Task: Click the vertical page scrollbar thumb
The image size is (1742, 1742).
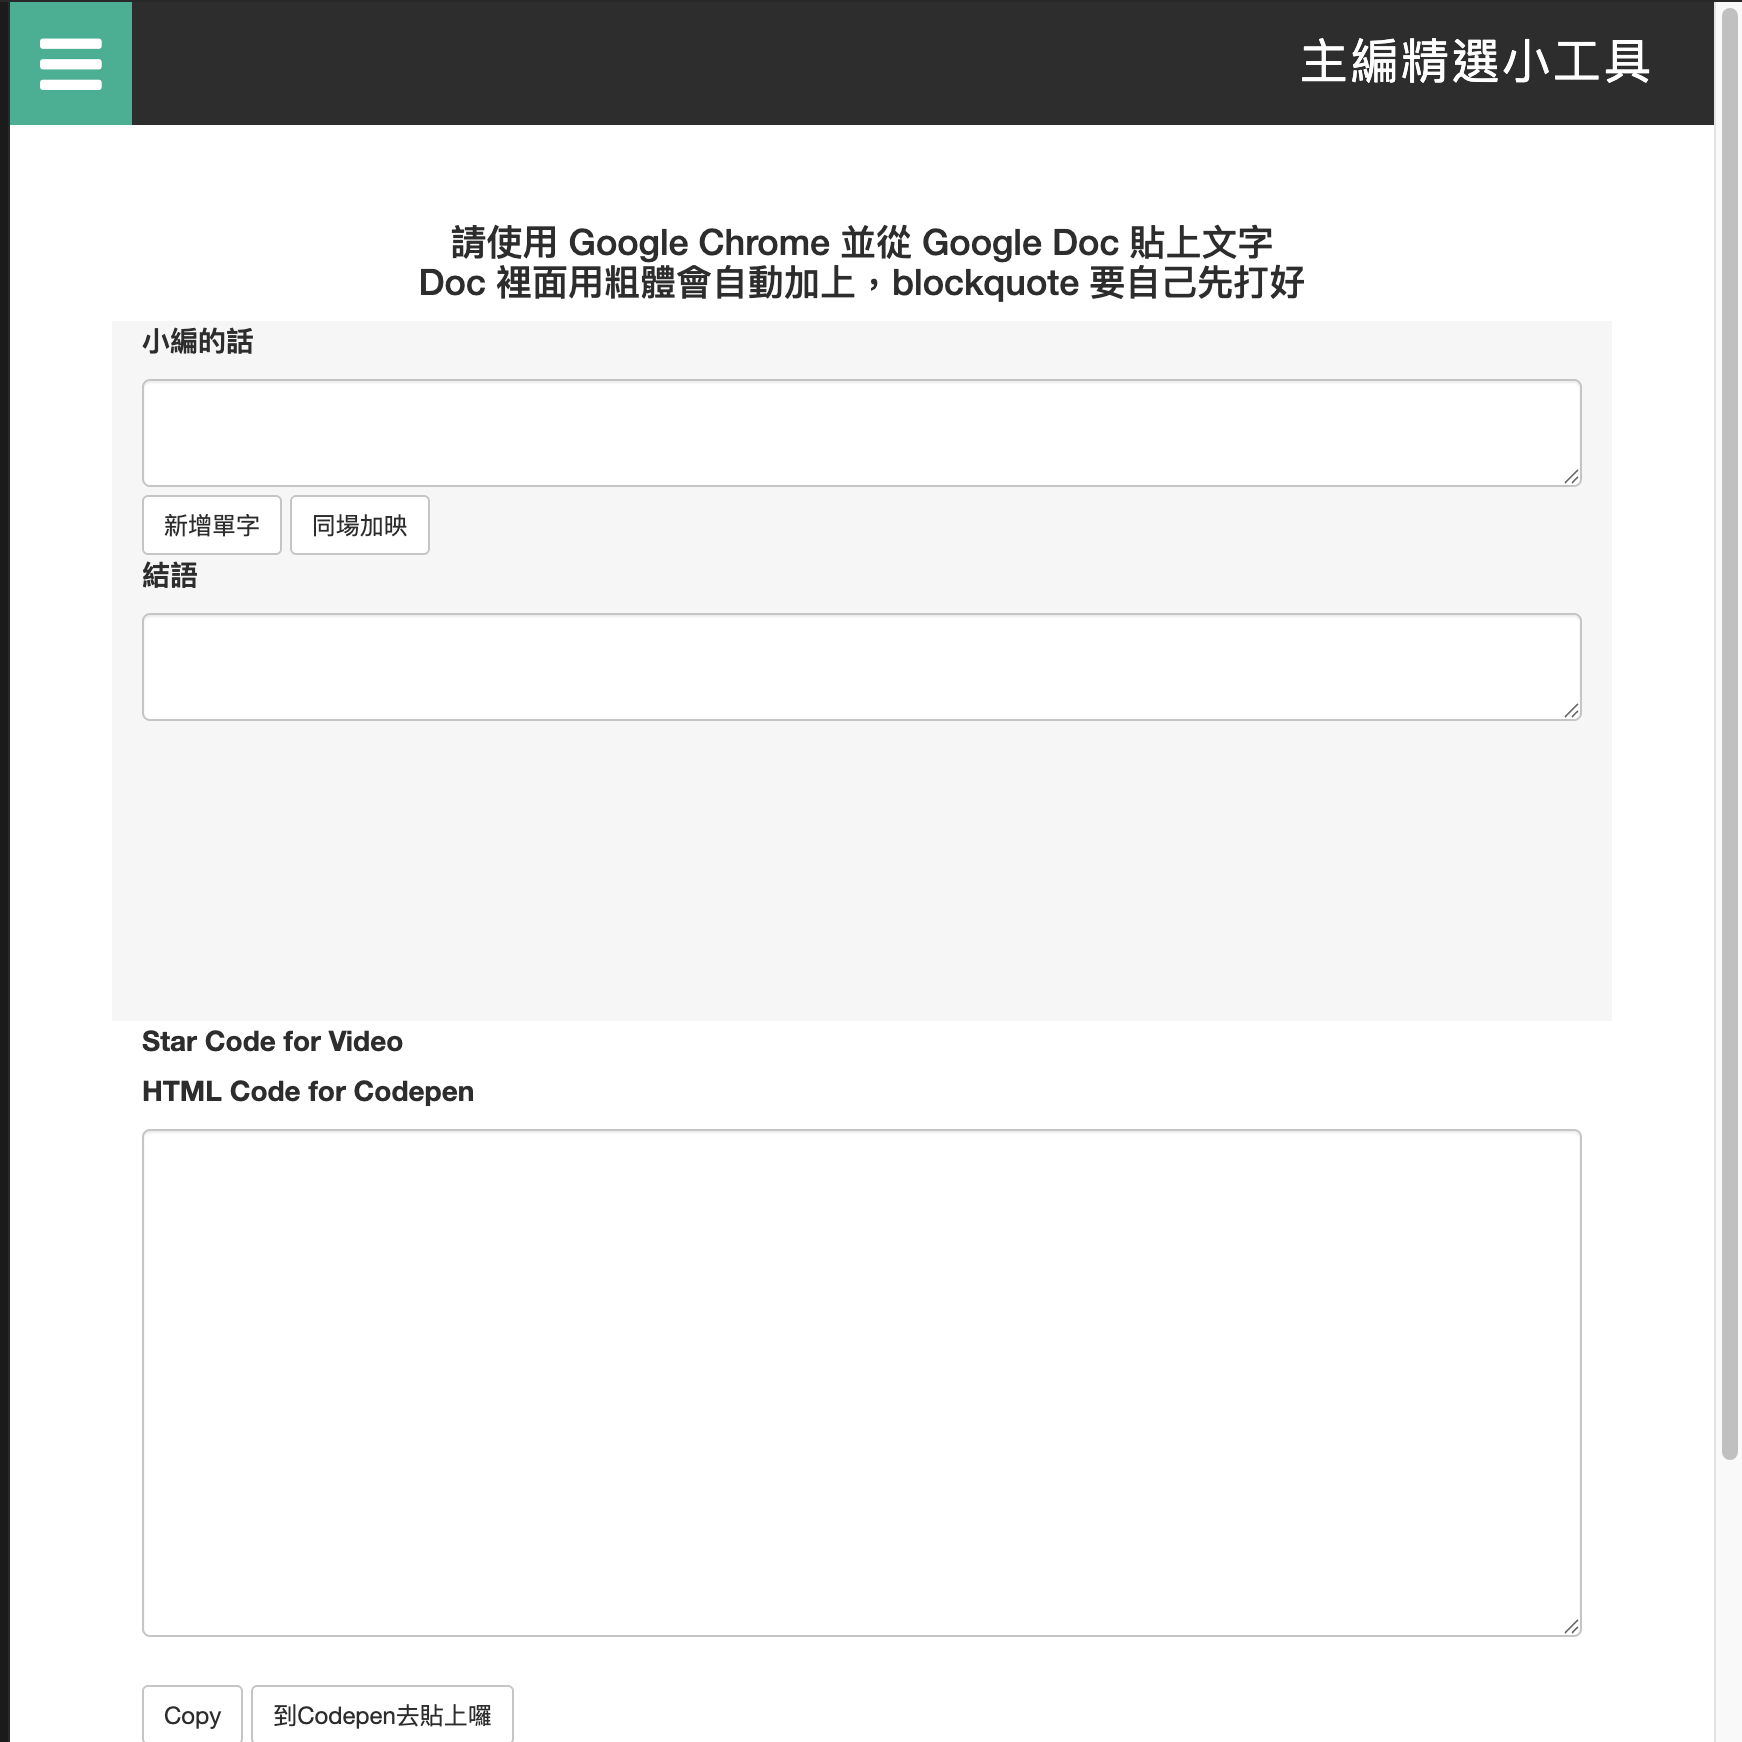Action: click(1729, 730)
